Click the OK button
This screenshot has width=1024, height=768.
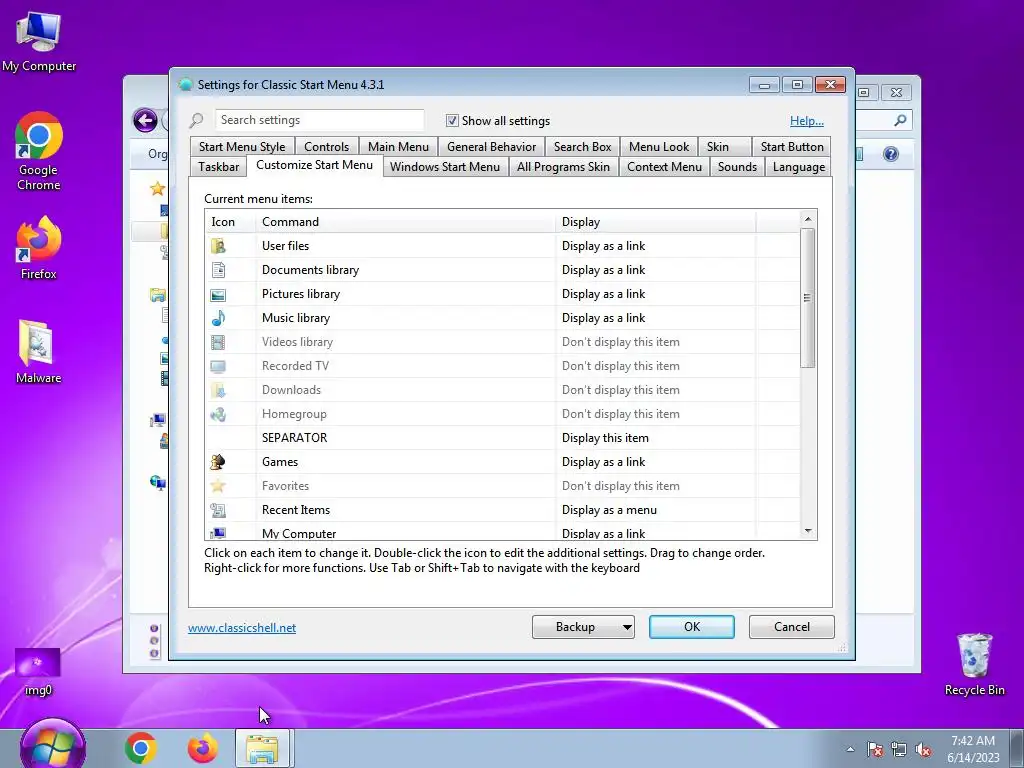[692, 627]
